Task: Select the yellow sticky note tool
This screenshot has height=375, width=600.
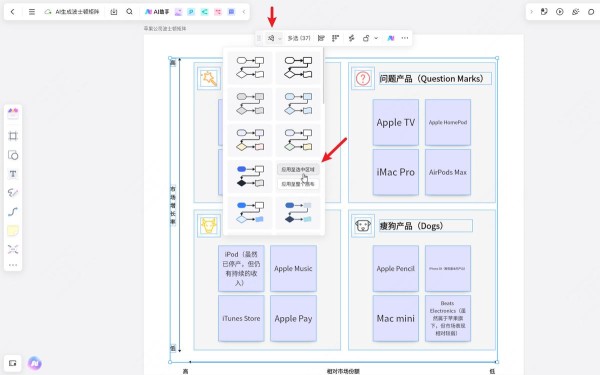Action: click(x=13, y=231)
